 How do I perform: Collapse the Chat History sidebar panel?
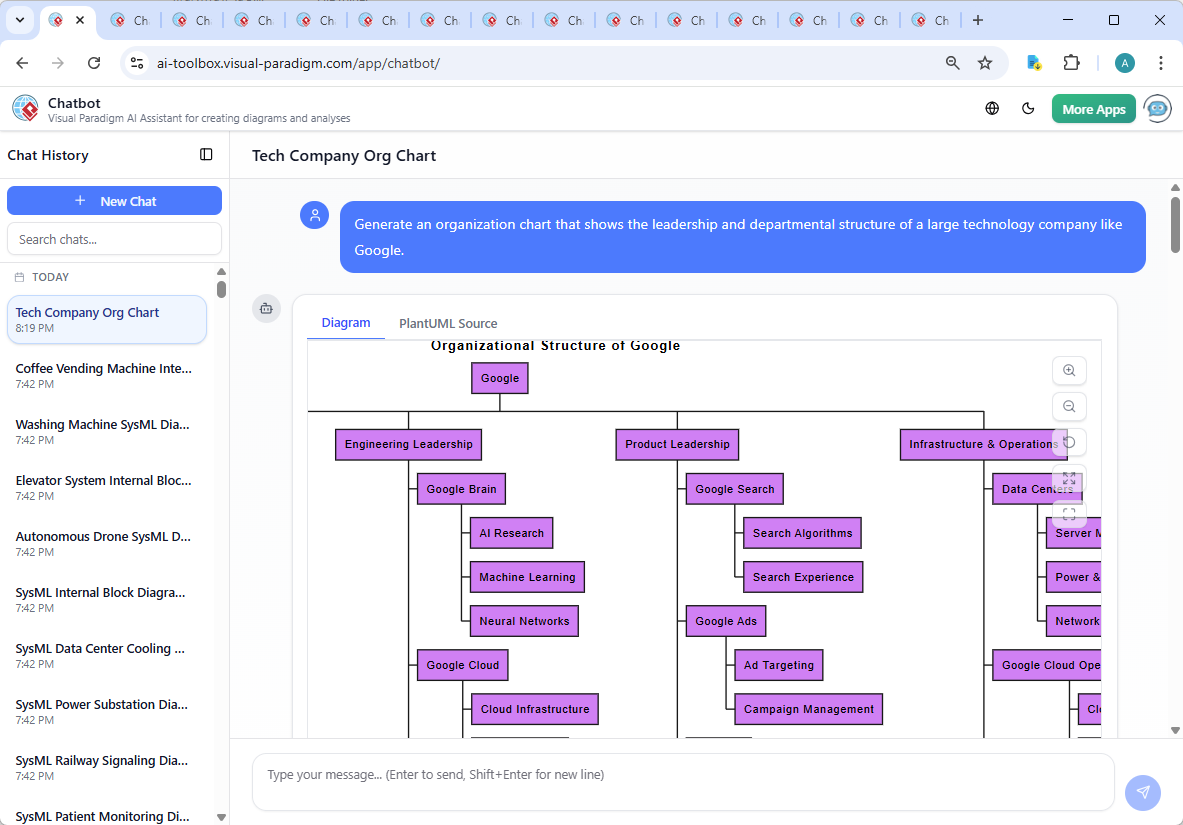tap(206, 155)
